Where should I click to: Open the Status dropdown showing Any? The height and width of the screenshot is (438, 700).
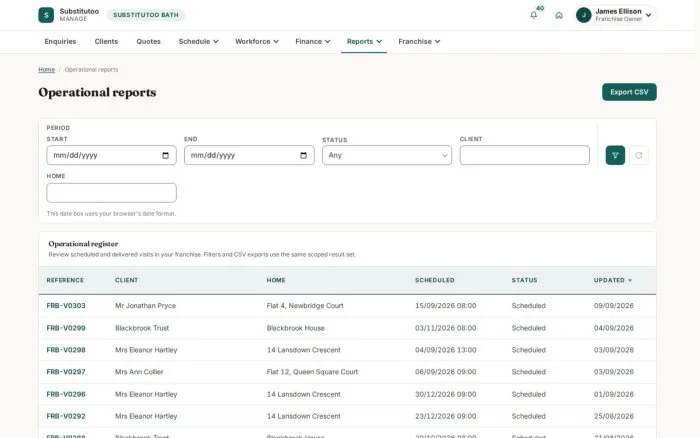tap(387, 155)
